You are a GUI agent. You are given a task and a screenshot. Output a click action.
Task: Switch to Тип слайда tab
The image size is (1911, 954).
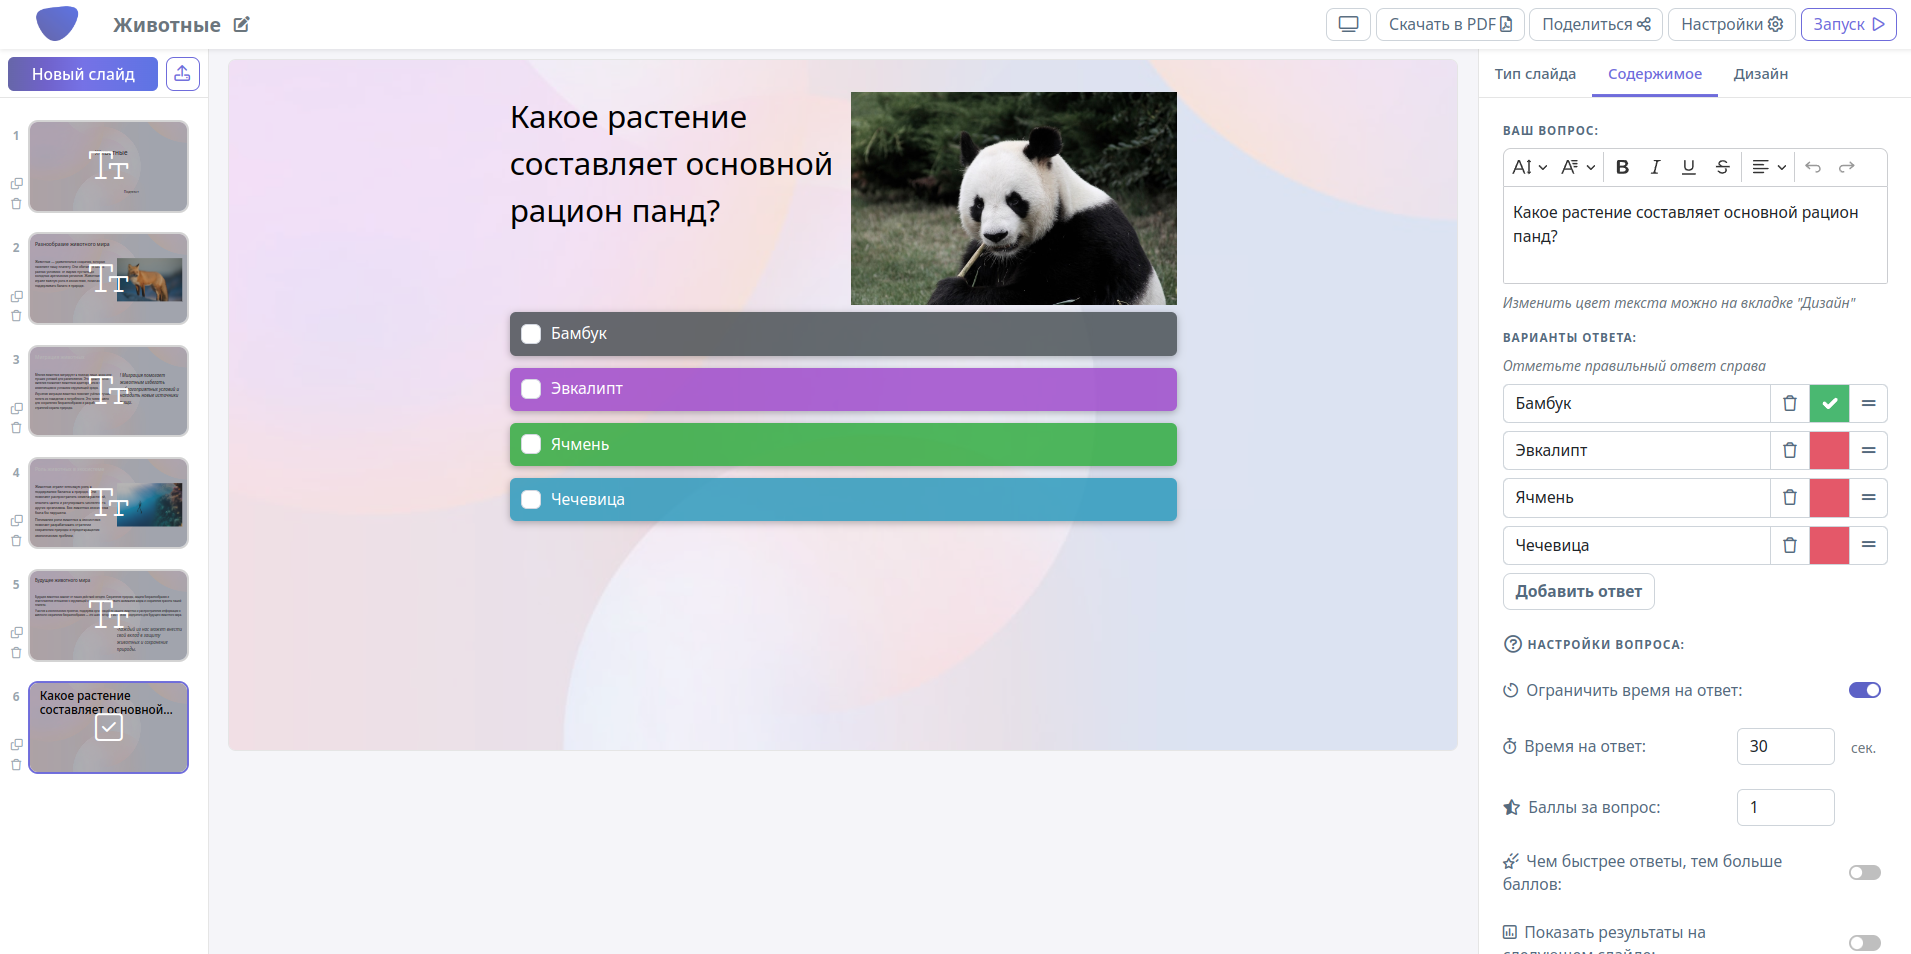pyautogui.click(x=1535, y=74)
